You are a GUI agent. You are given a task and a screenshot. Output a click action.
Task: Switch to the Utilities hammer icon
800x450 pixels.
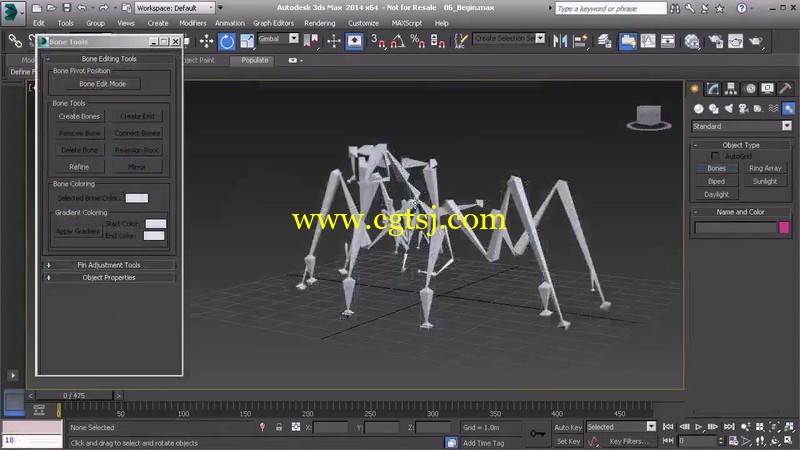tap(785, 89)
